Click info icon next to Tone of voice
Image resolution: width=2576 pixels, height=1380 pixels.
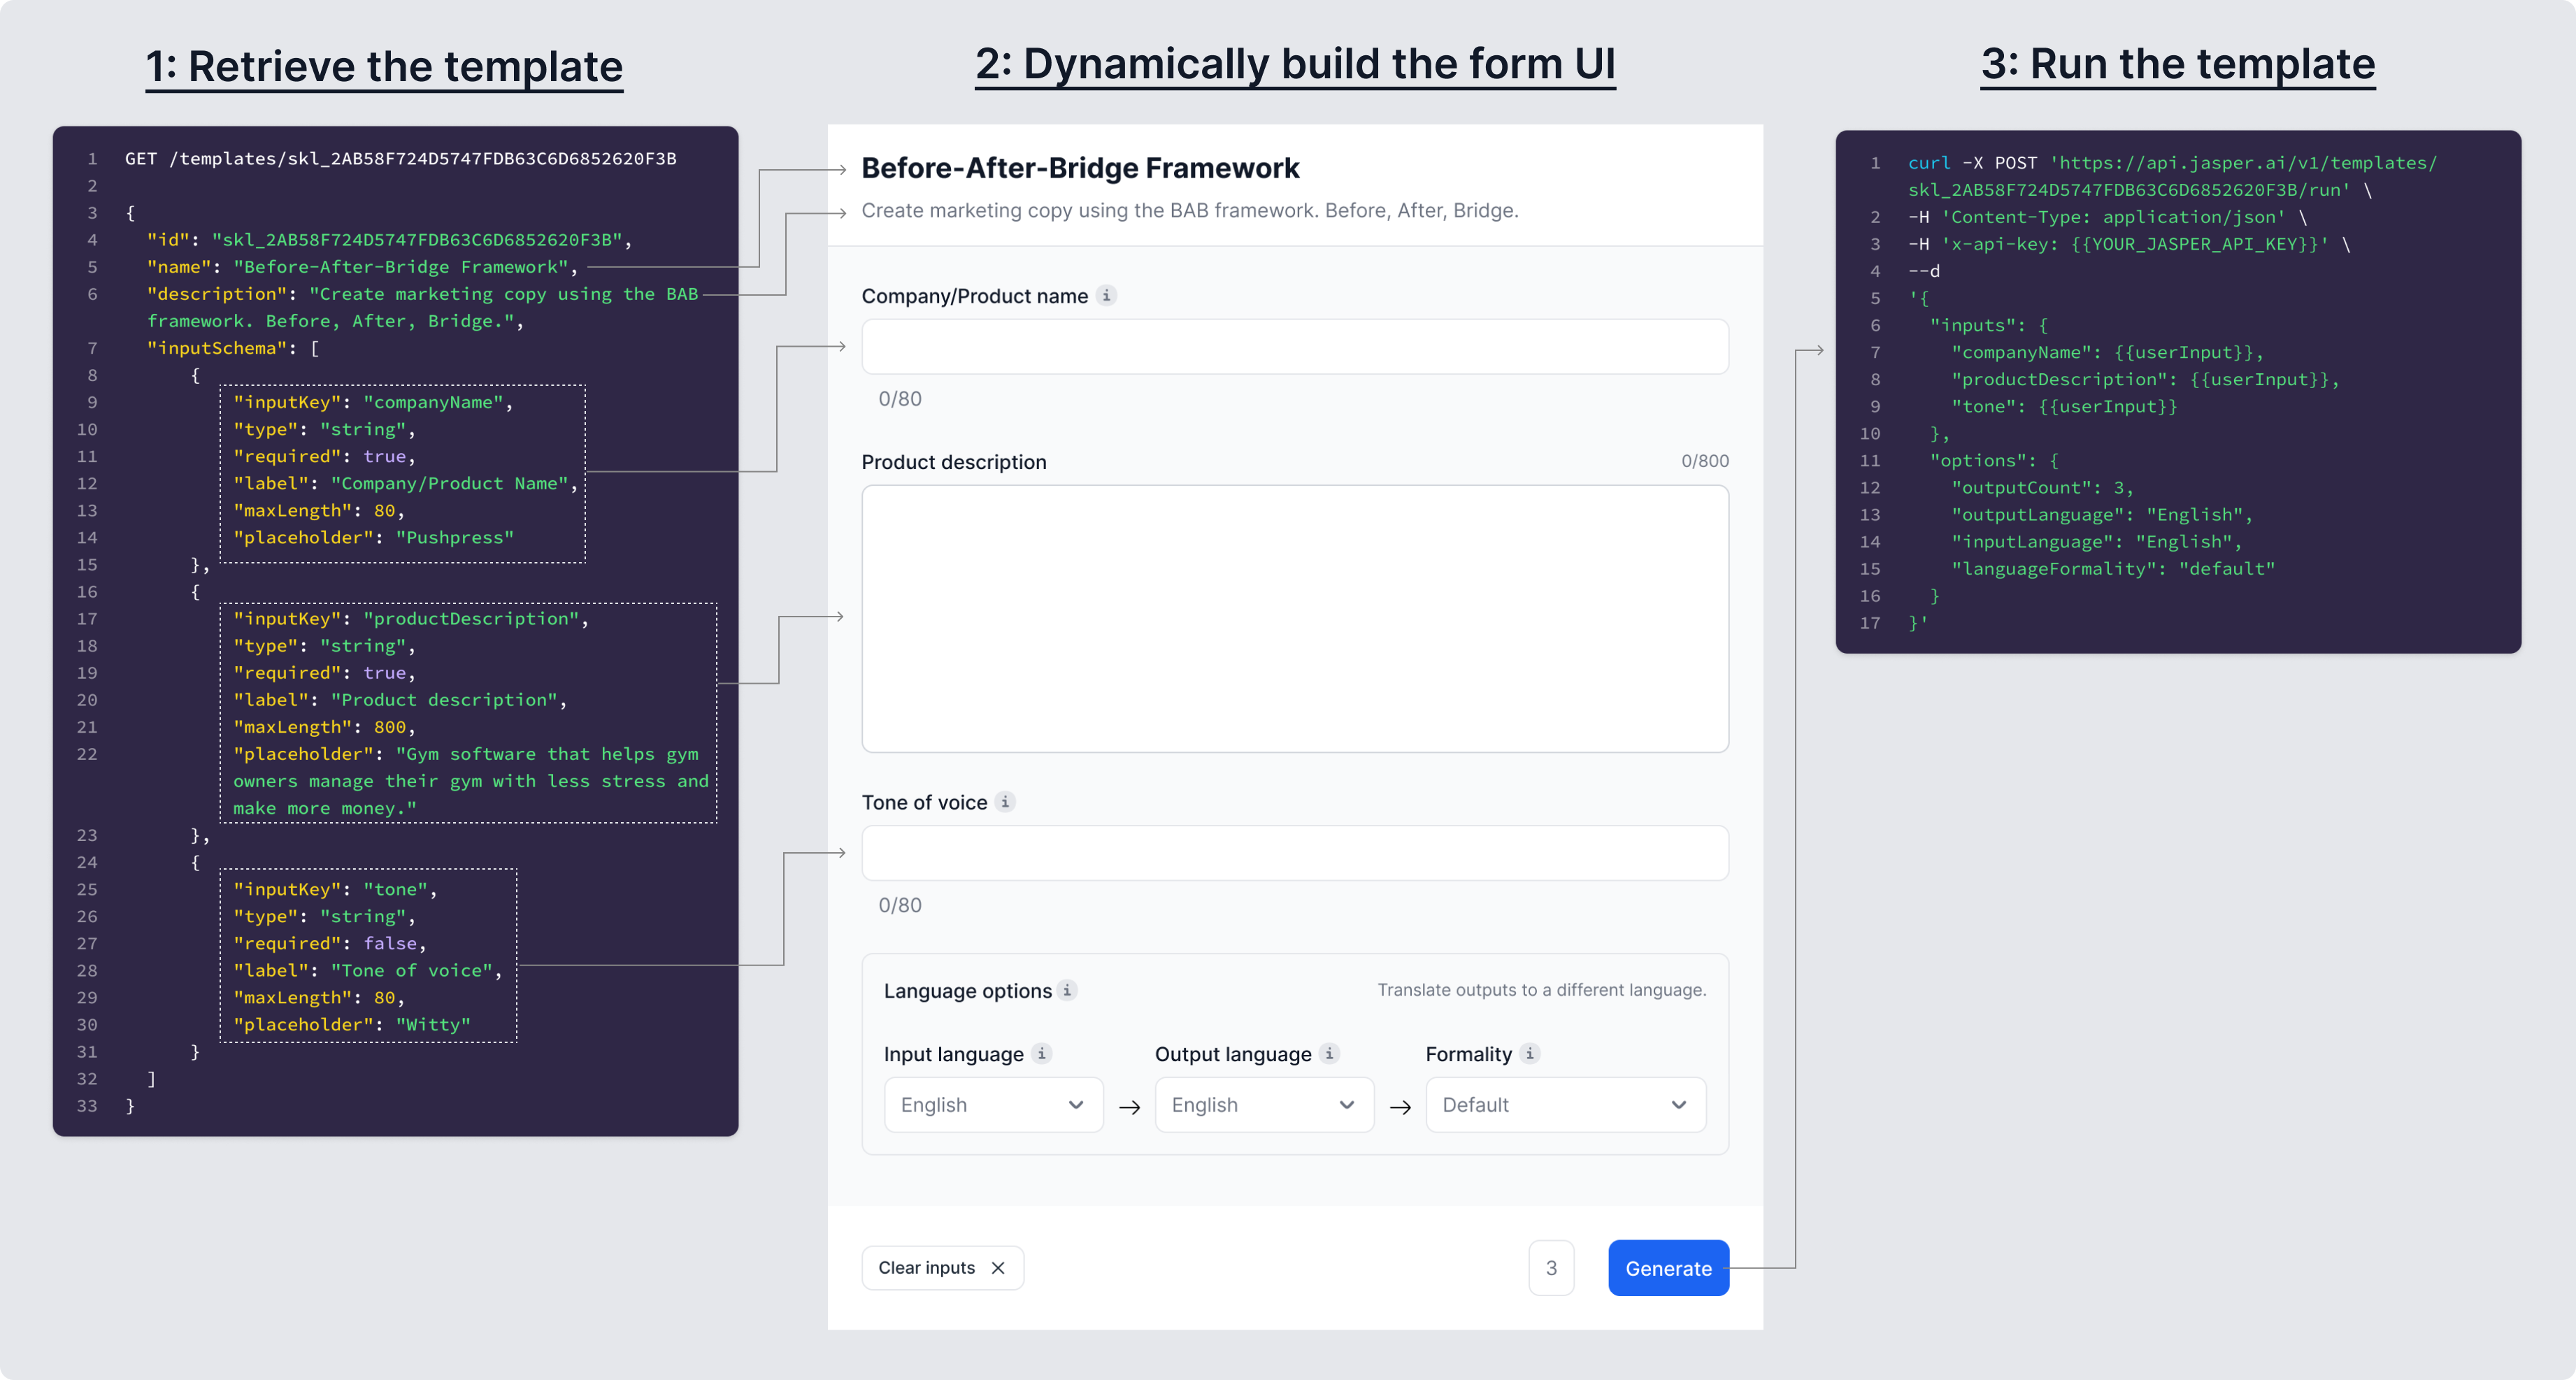[x=1005, y=802]
